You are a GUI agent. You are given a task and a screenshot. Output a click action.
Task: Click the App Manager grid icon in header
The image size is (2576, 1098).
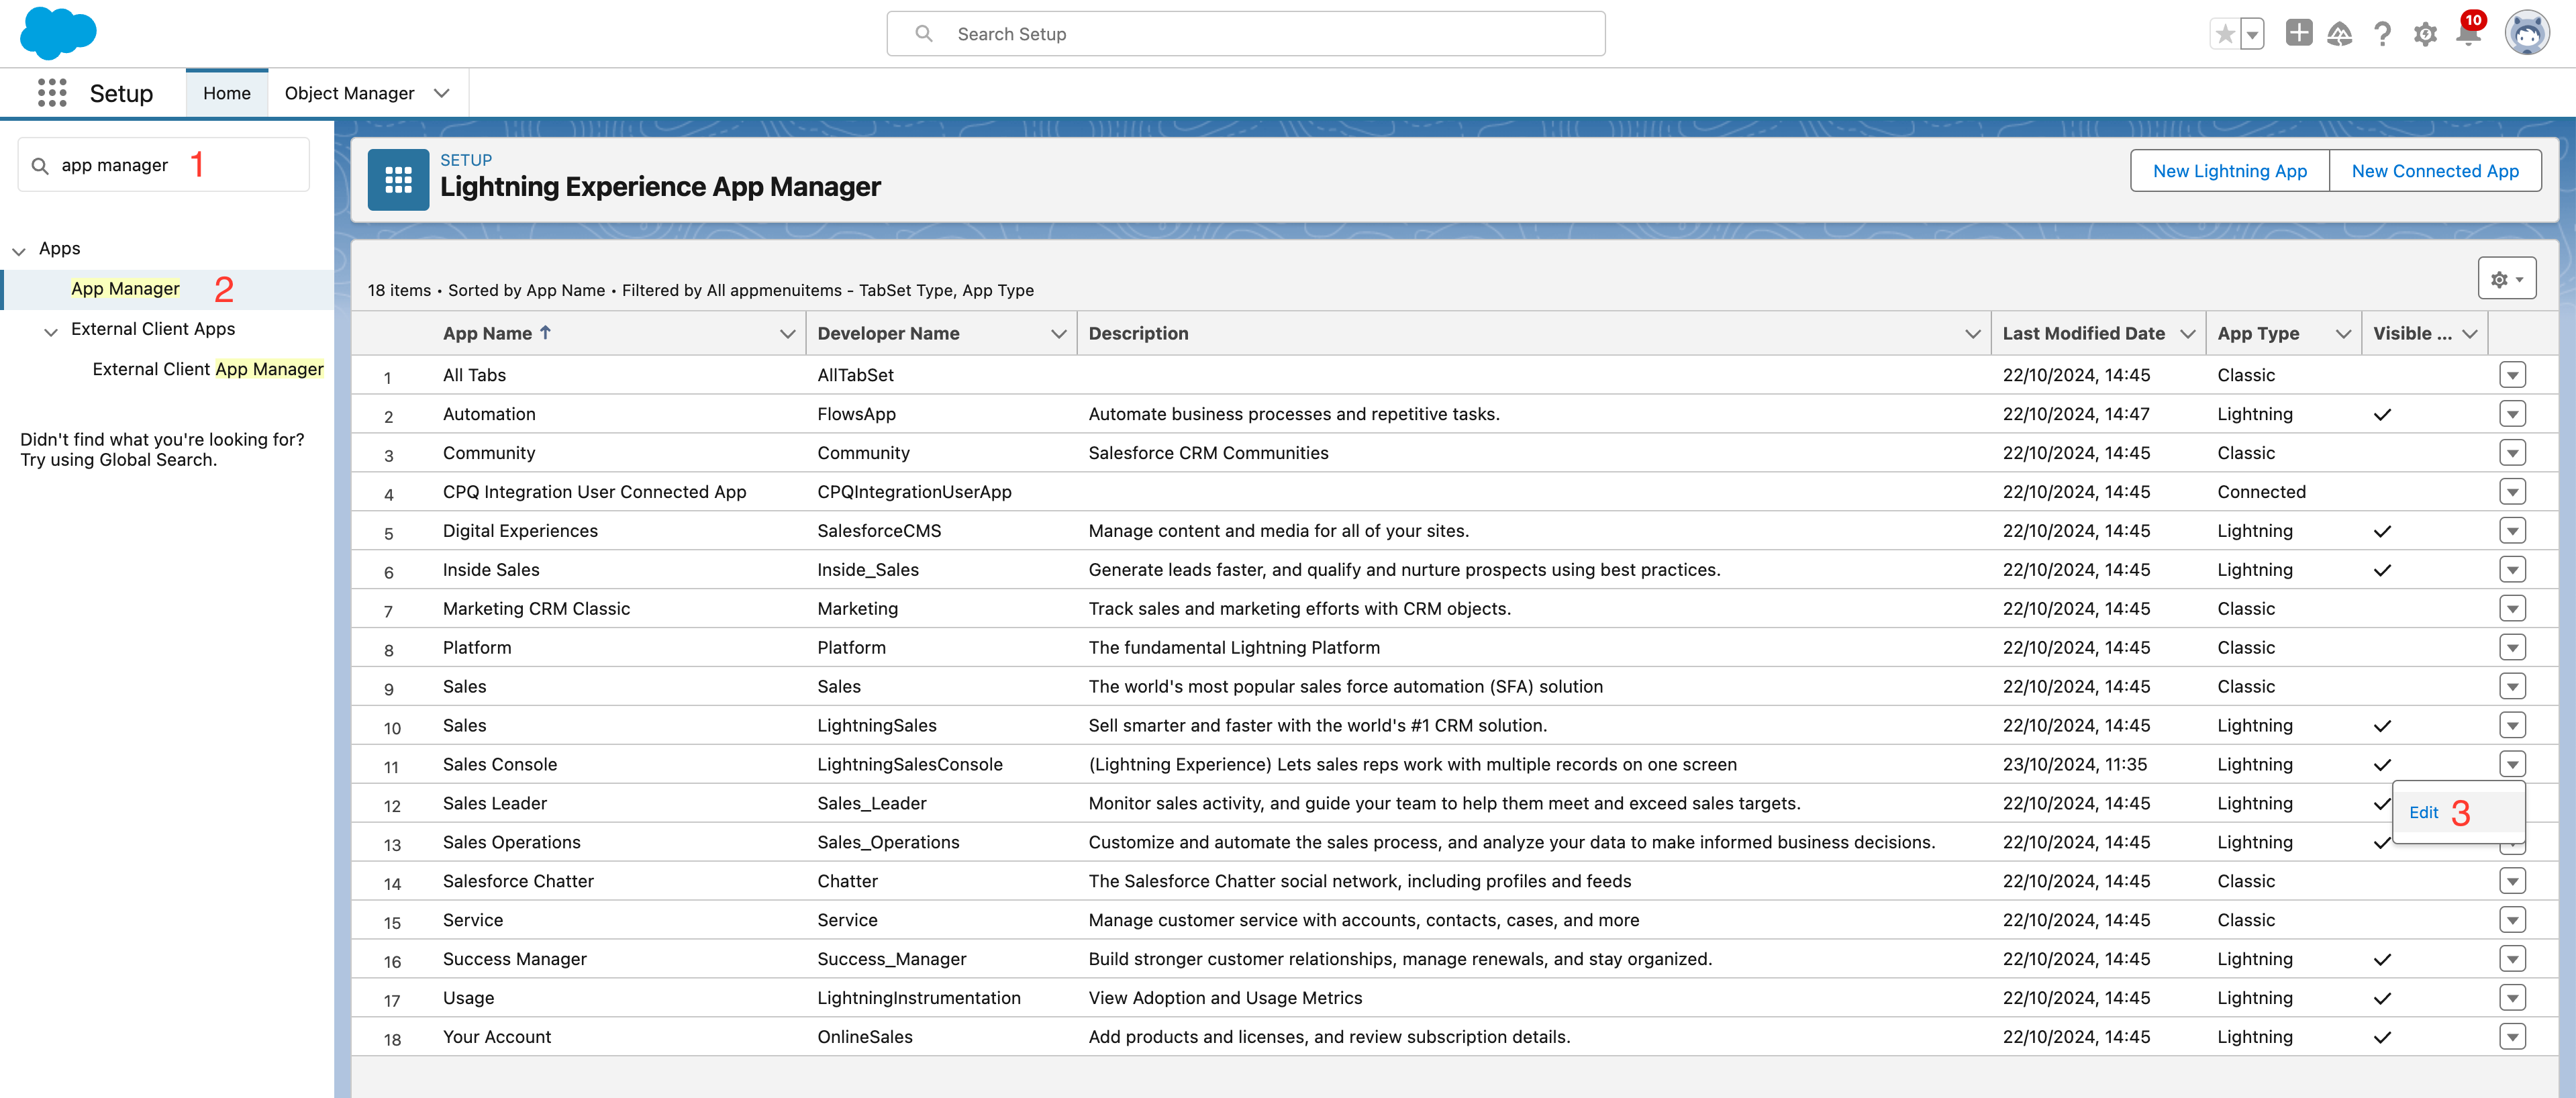coord(398,179)
